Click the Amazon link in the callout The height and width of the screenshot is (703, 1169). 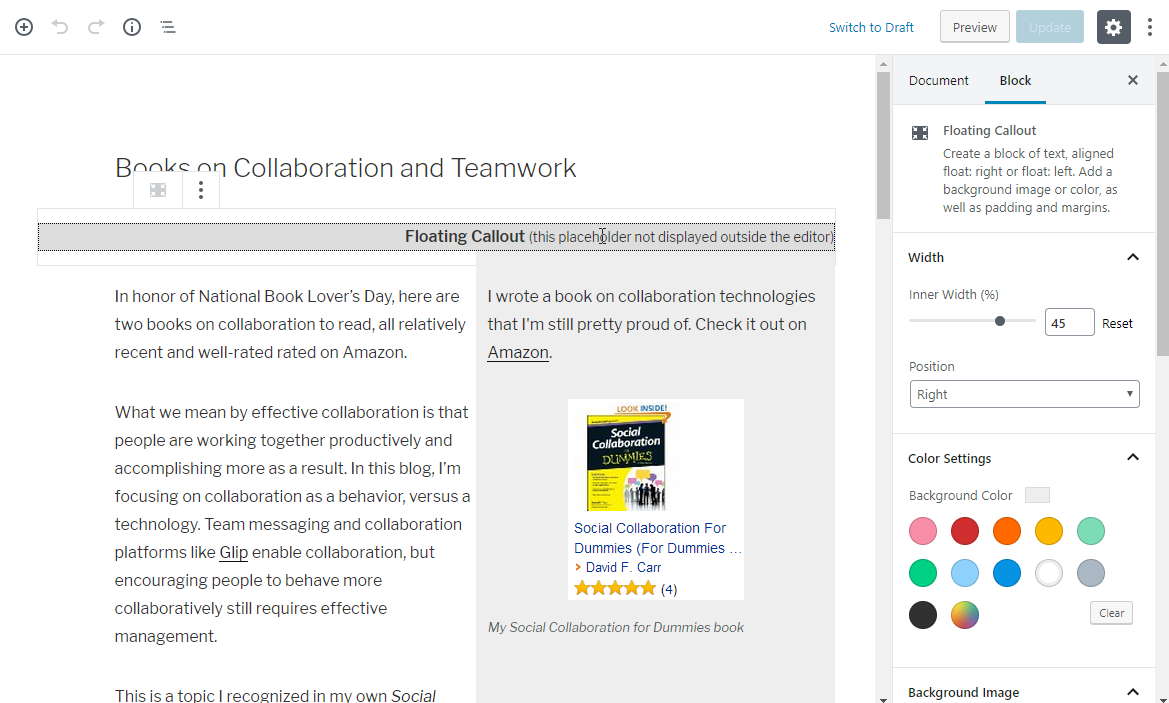pyautogui.click(x=518, y=353)
